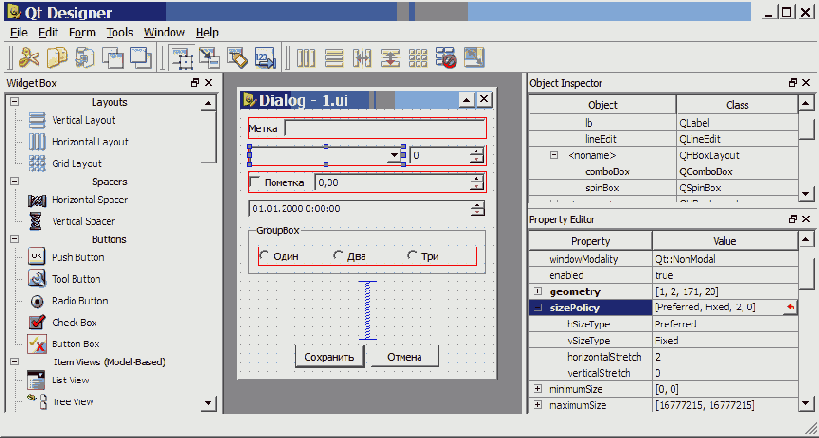Image resolution: width=819 pixels, height=438 pixels.
Task: Click the Break Layout toolbar icon
Action: tap(445, 58)
